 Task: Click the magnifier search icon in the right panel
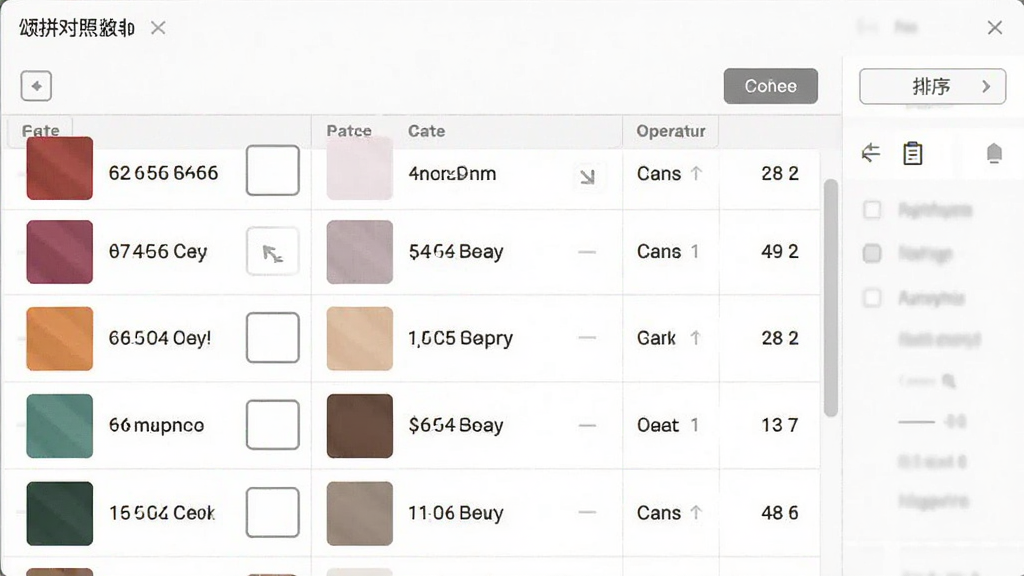coord(949,381)
